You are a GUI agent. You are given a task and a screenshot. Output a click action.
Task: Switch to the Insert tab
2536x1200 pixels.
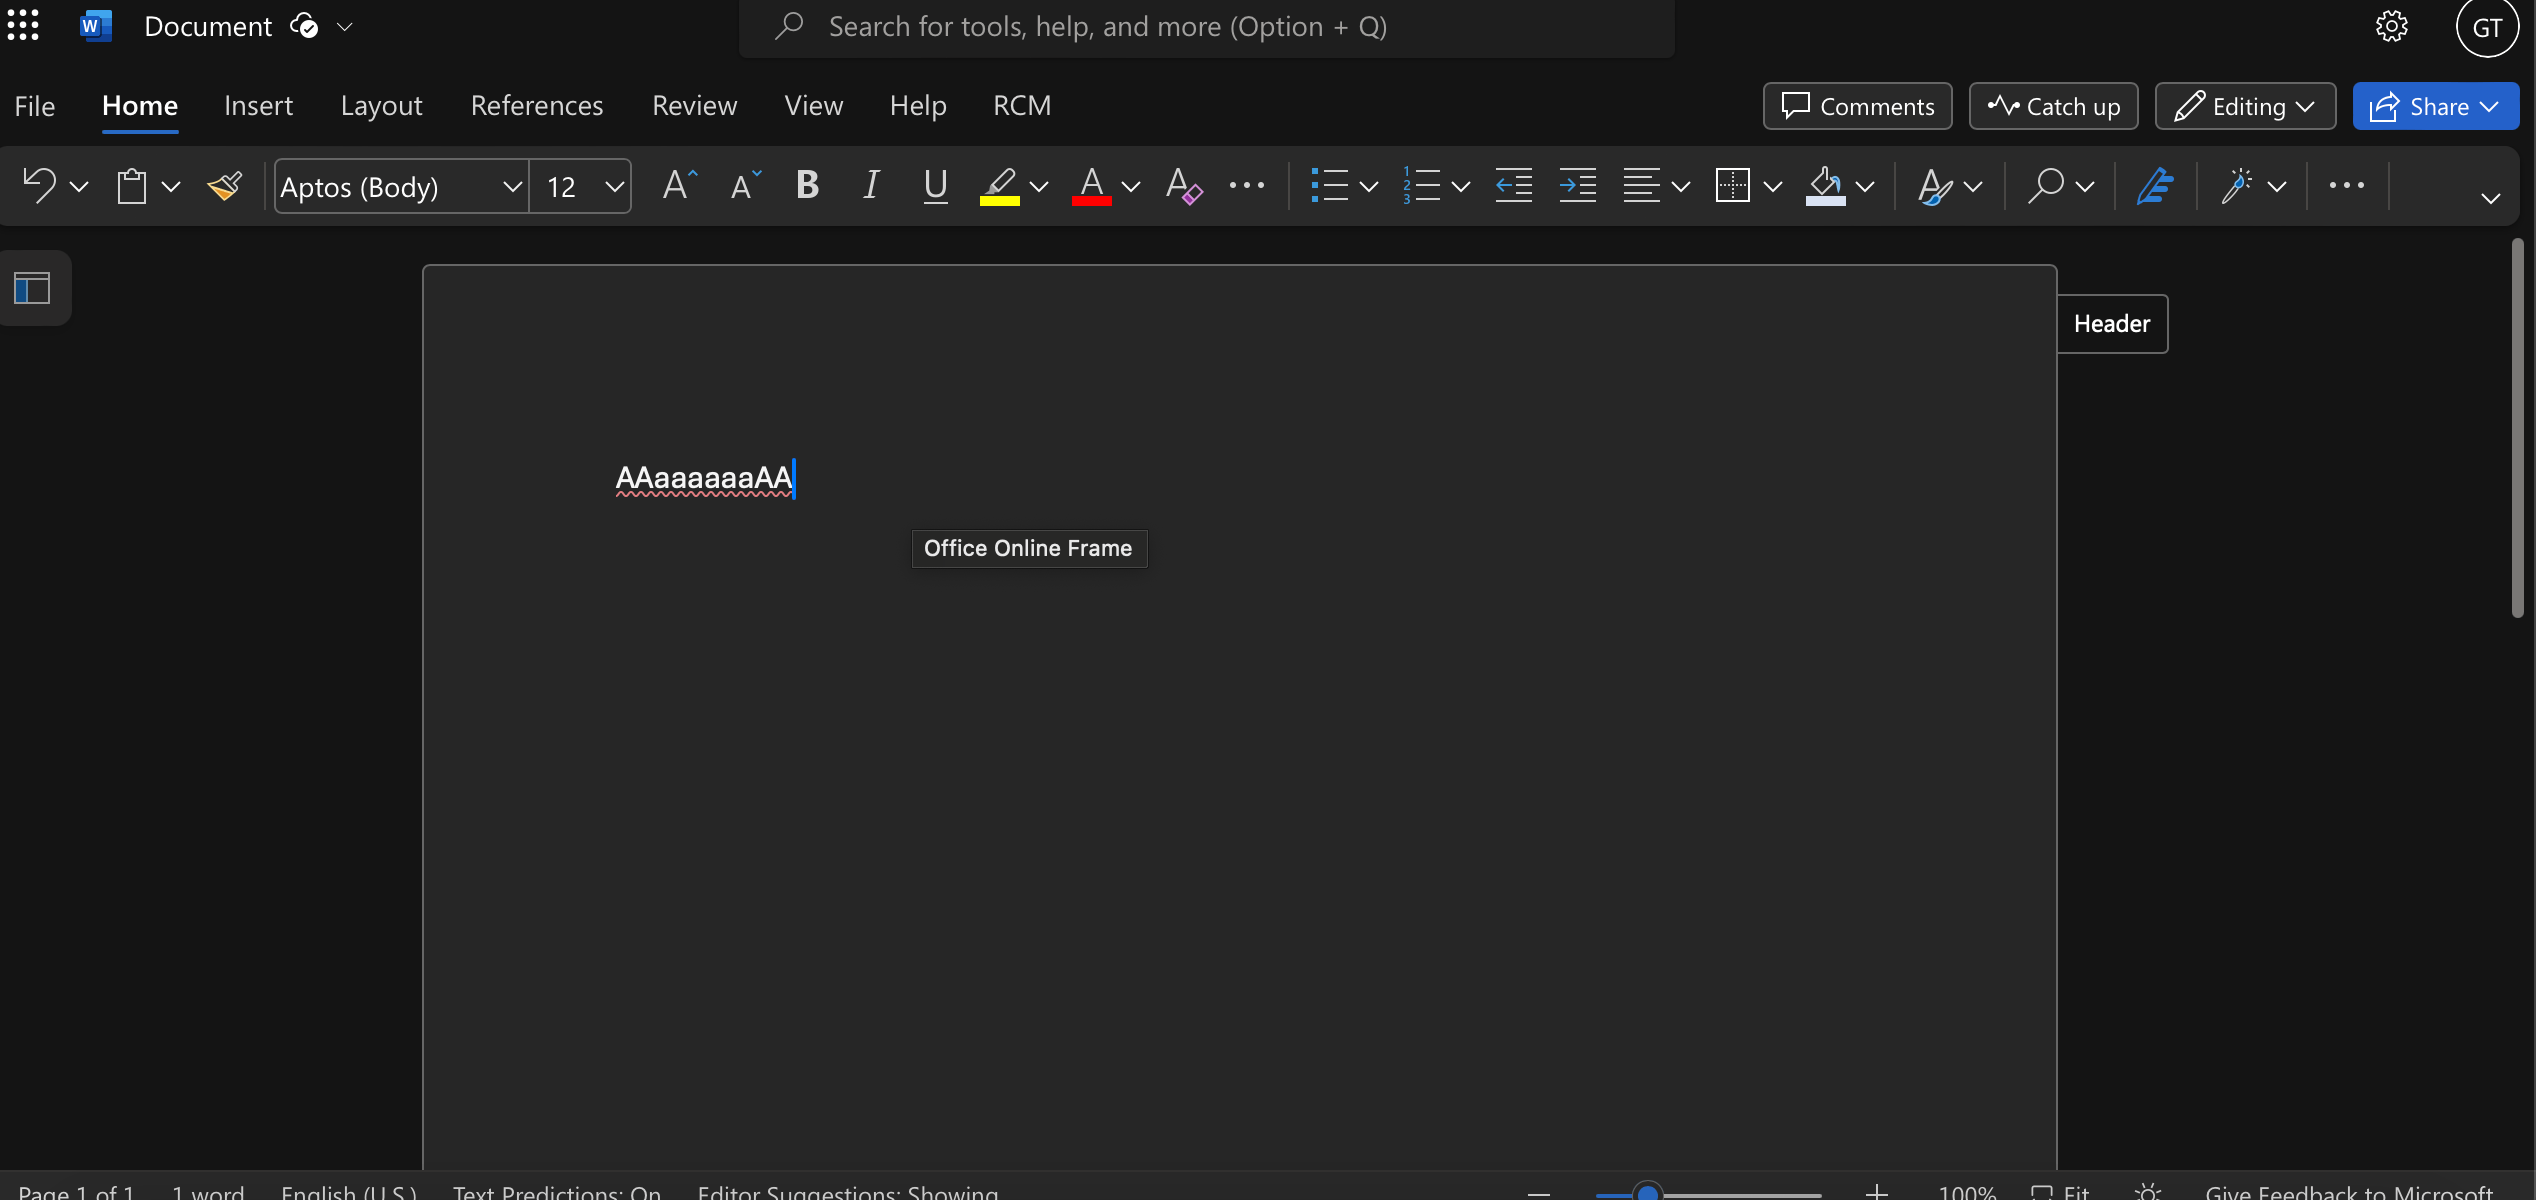pyautogui.click(x=258, y=106)
